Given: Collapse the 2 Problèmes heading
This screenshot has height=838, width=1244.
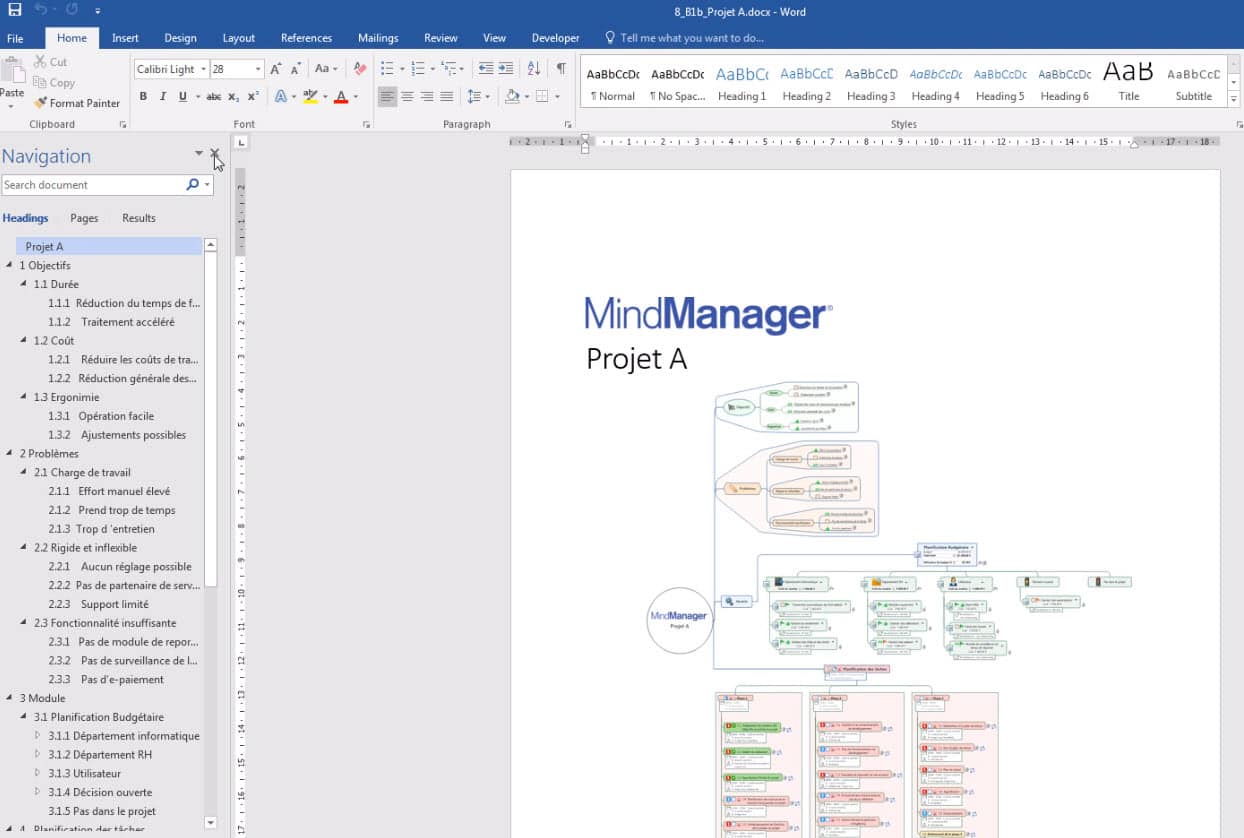Looking at the screenshot, I should (x=10, y=453).
